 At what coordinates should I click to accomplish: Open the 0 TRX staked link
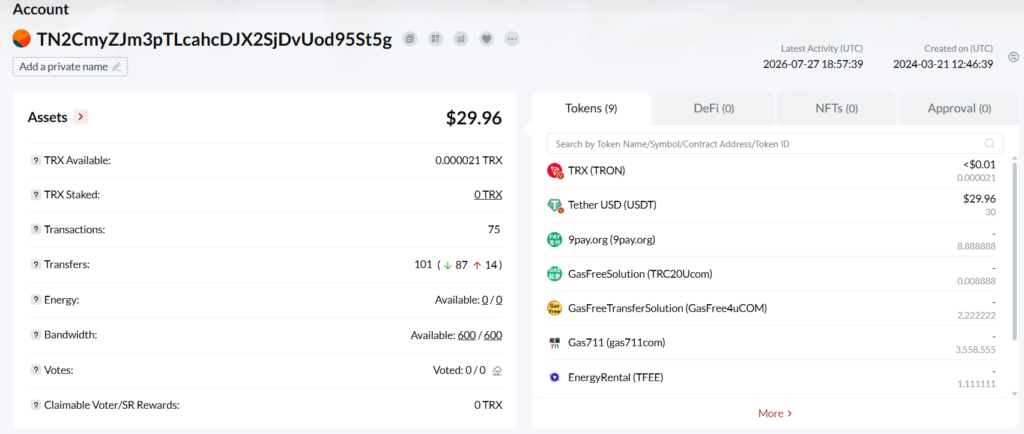point(488,195)
